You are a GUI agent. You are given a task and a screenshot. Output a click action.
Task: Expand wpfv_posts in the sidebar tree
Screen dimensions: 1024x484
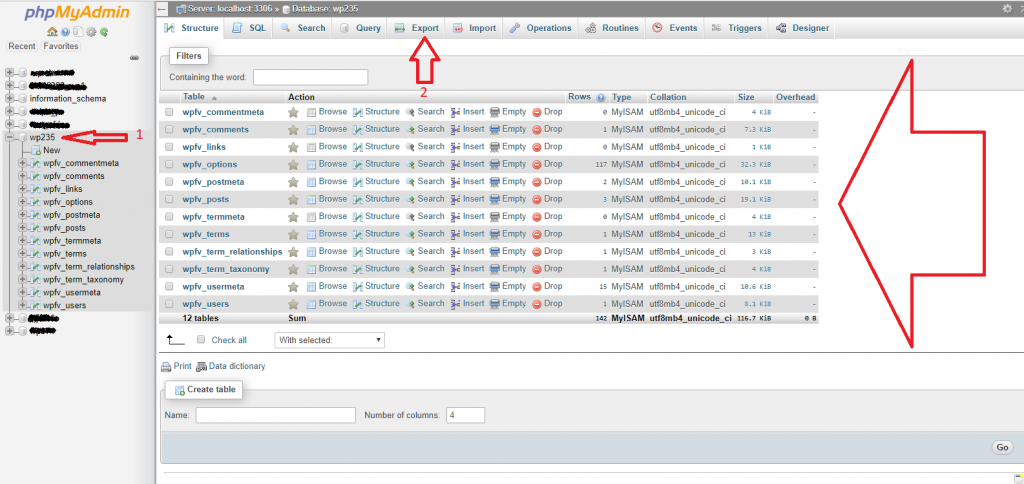click(22, 228)
